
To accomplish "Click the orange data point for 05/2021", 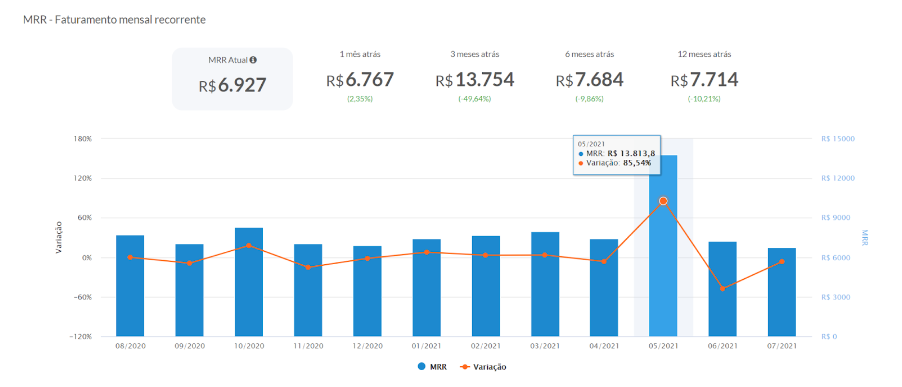I will tap(663, 201).
